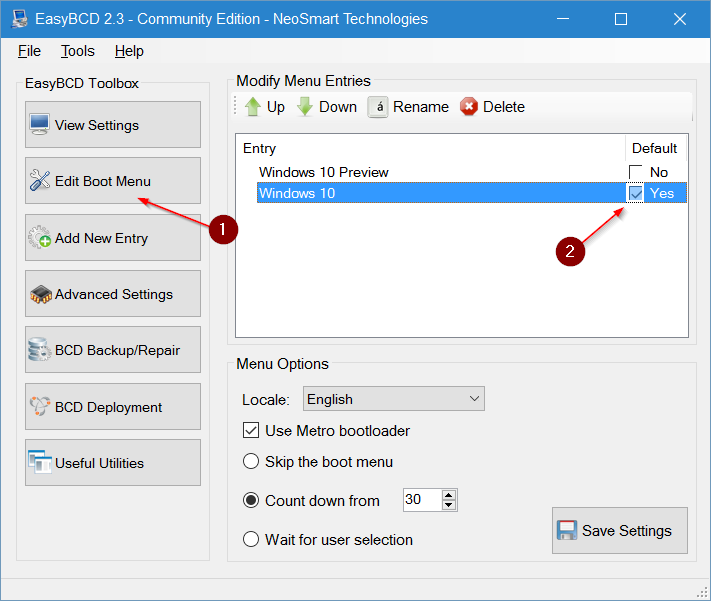The height and width of the screenshot is (601, 711).
Task: Click the EasyBCD app icon in title bar
Action: 19,19
